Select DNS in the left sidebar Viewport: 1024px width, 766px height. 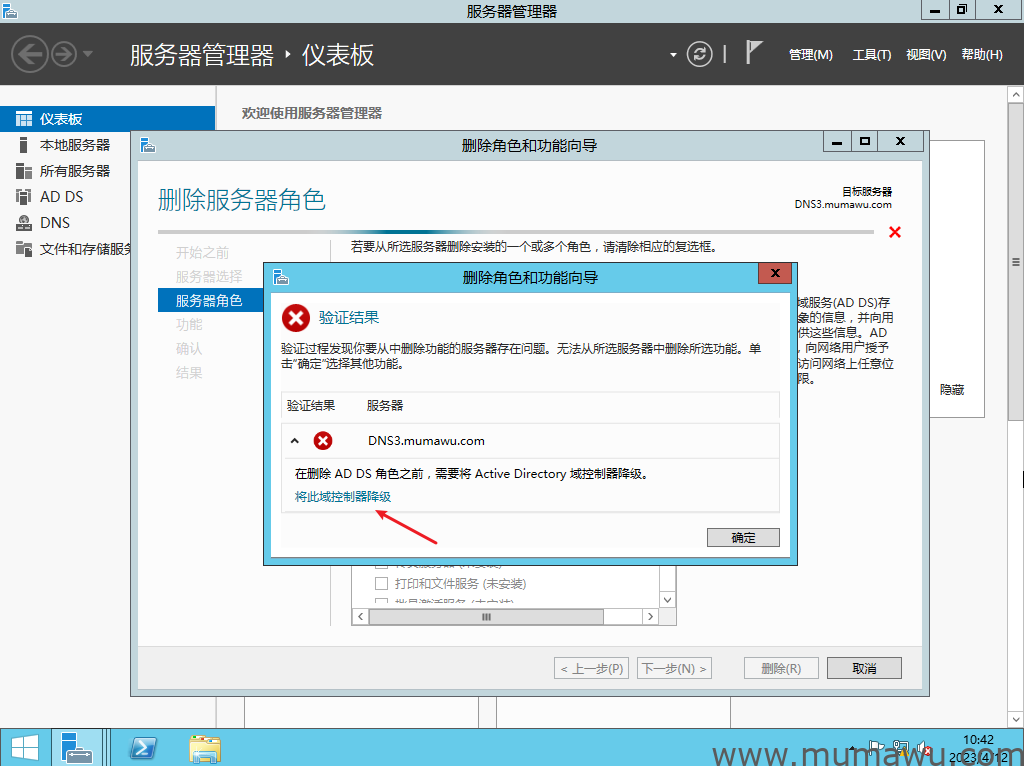[55, 223]
